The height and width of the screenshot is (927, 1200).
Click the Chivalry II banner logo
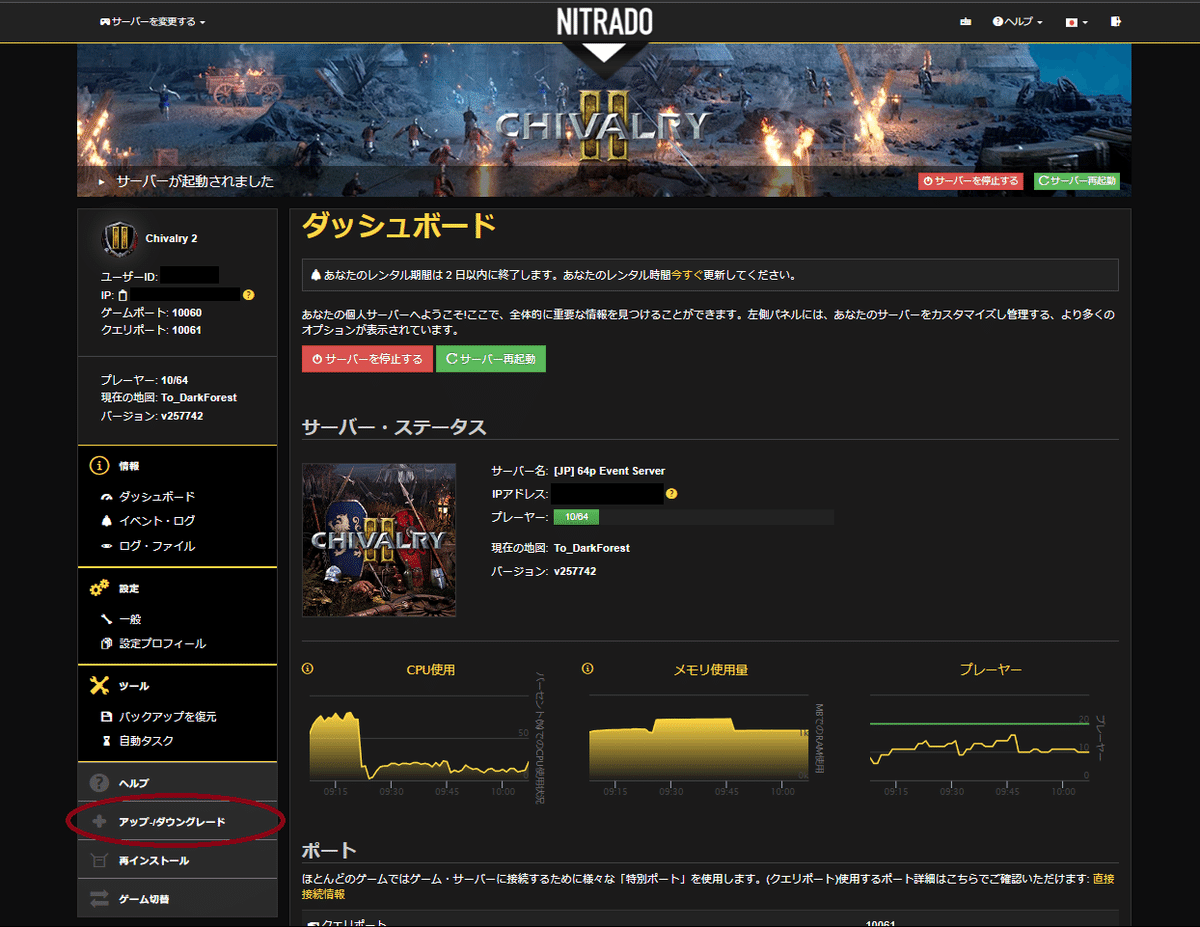click(603, 124)
